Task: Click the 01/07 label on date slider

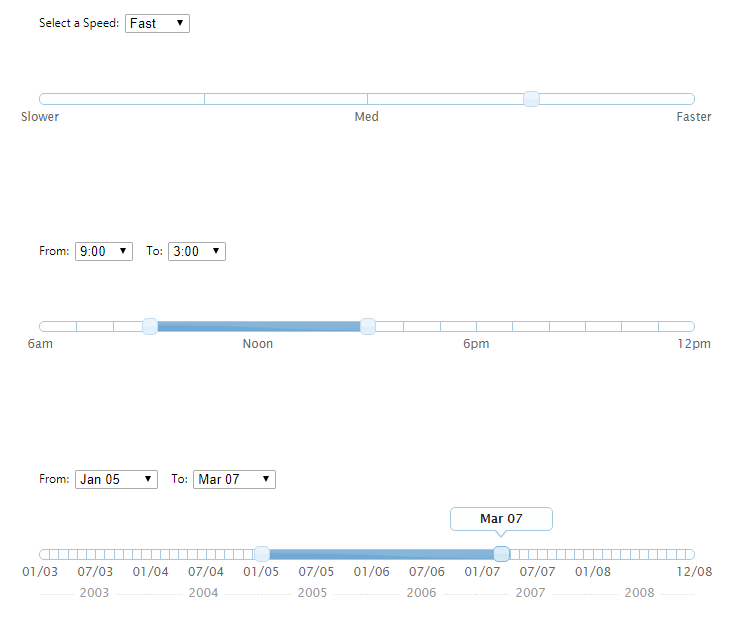Action: coord(482,572)
